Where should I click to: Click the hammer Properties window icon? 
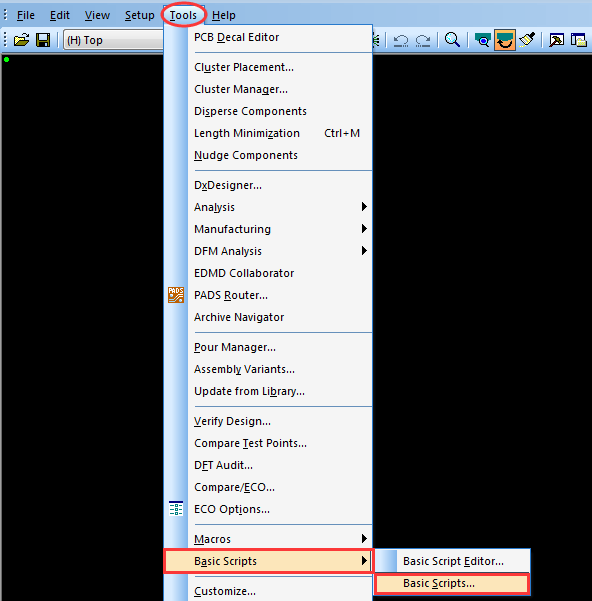tap(556, 40)
